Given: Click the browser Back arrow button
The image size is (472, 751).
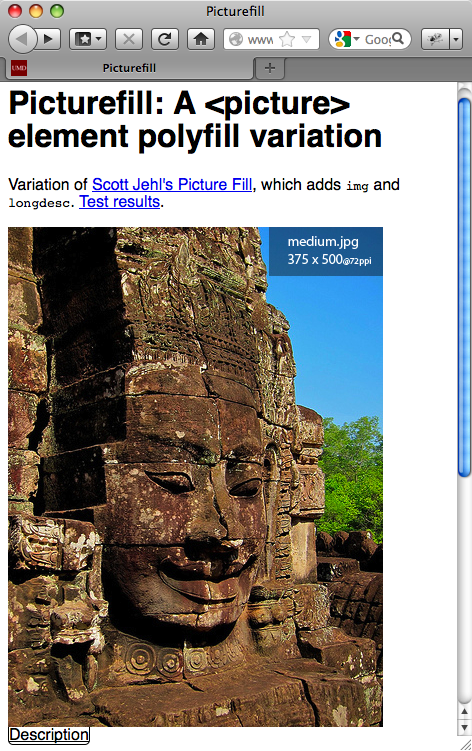Looking at the screenshot, I should click(x=22, y=39).
